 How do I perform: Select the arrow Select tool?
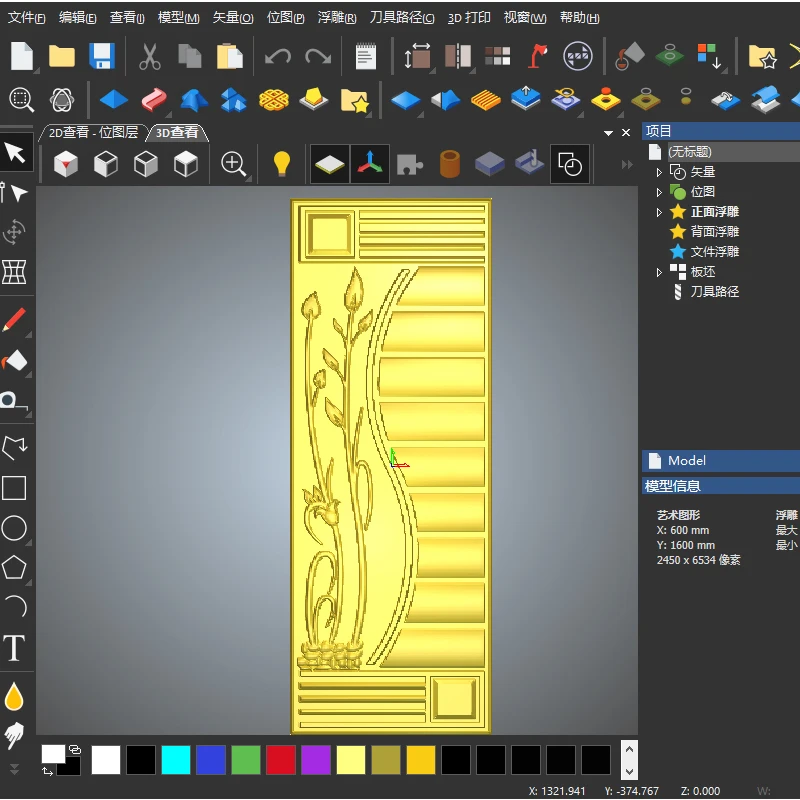click(x=15, y=152)
